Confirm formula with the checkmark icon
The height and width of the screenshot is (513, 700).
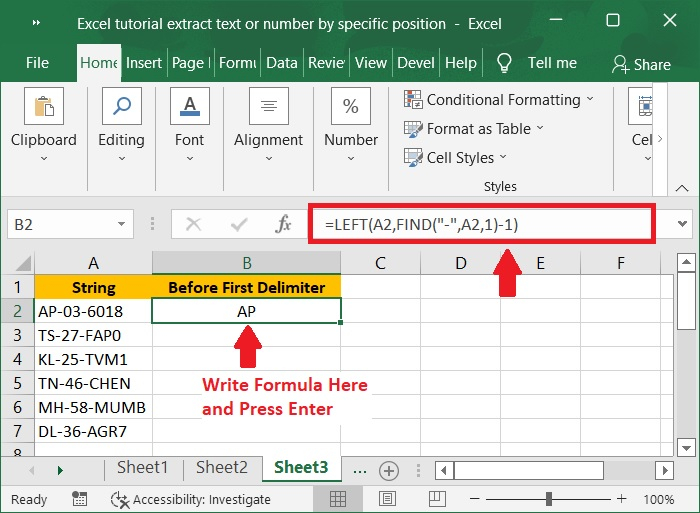pyautogui.click(x=239, y=224)
